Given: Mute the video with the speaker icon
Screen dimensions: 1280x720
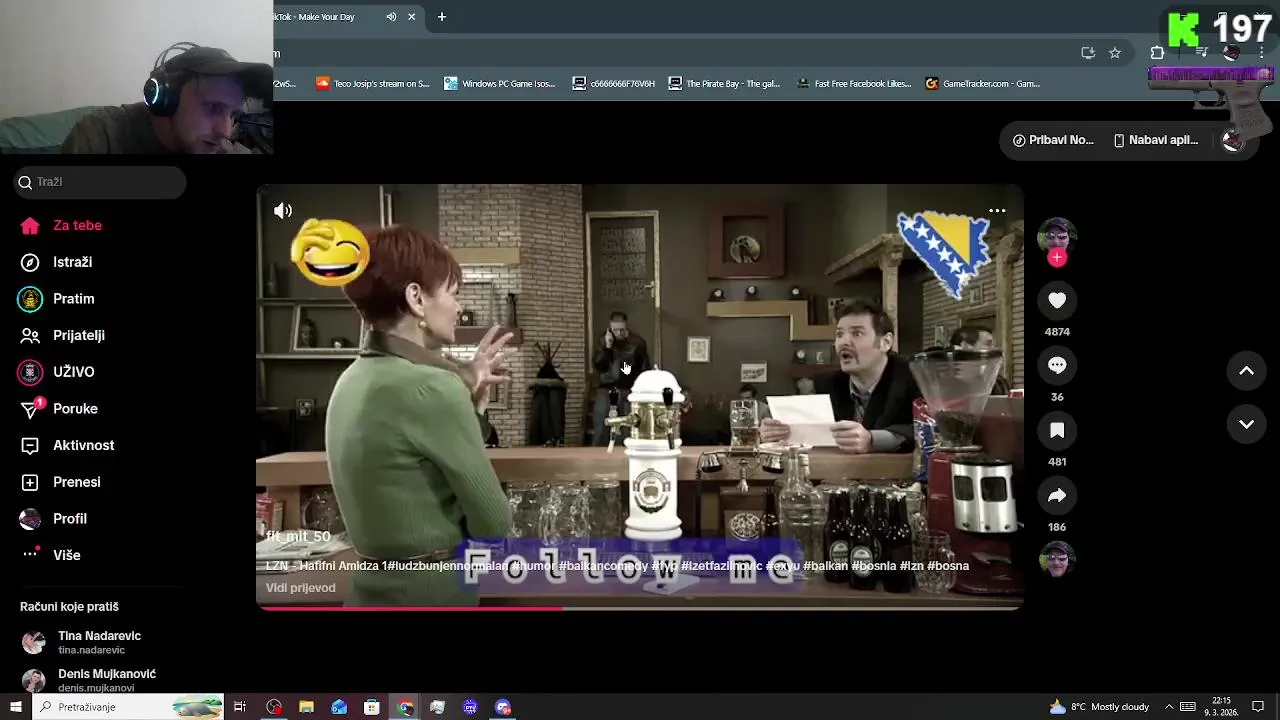Looking at the screenshot, I should 283,210.
